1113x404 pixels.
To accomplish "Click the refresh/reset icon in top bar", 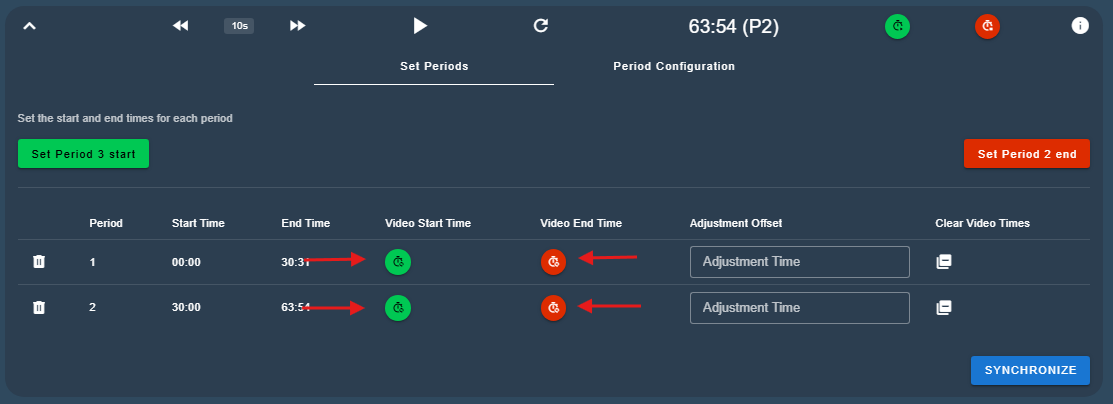I will pos(541,26).
